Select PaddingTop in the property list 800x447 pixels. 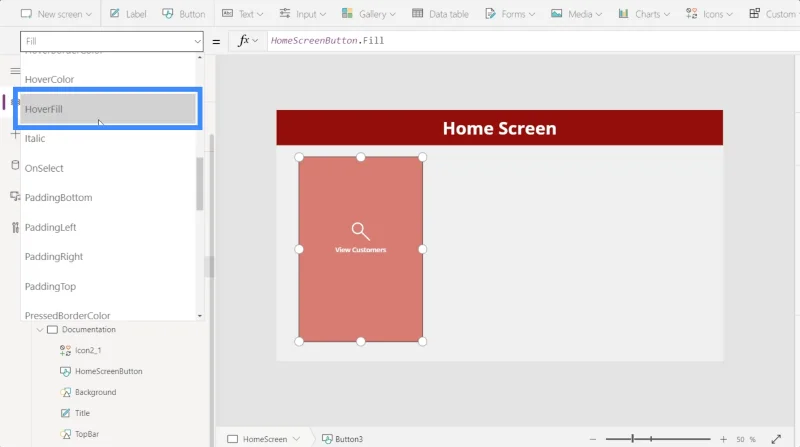point(108,286)
